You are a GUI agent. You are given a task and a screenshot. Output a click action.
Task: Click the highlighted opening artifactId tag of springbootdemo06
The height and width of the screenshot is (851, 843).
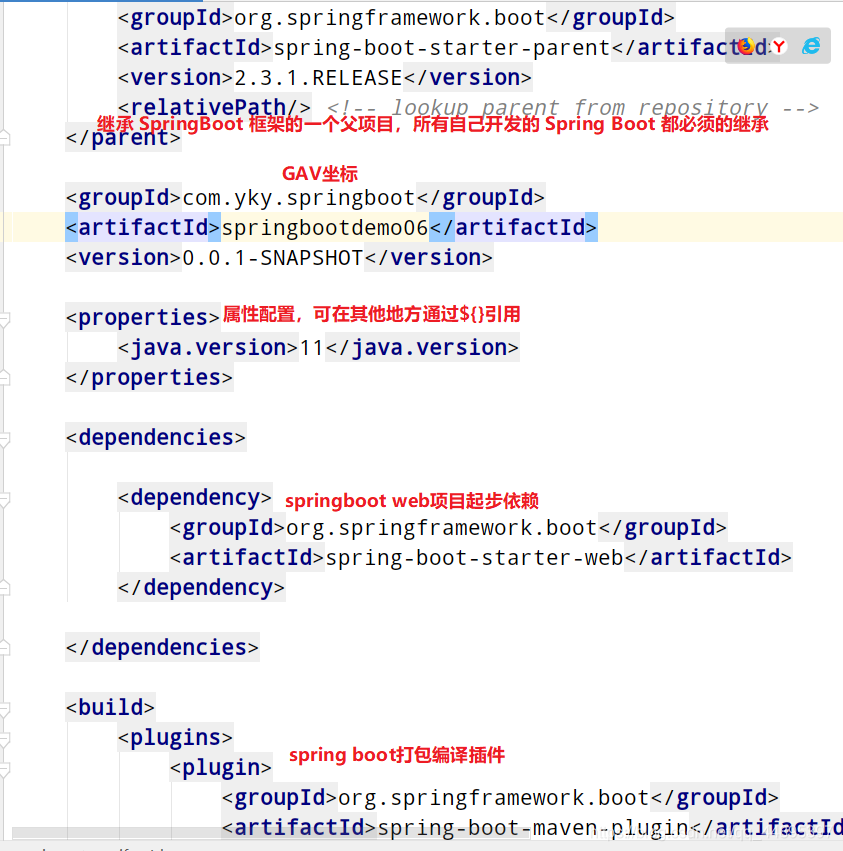pyautogui.click(x=143, y=227)
